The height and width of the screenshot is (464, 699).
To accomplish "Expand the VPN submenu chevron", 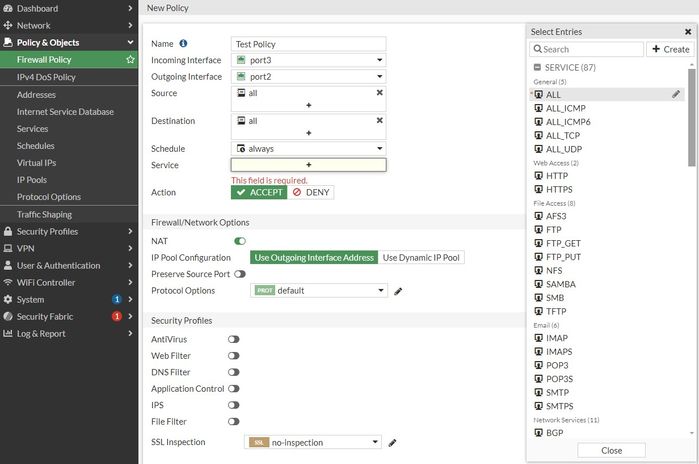I will 130,248.
